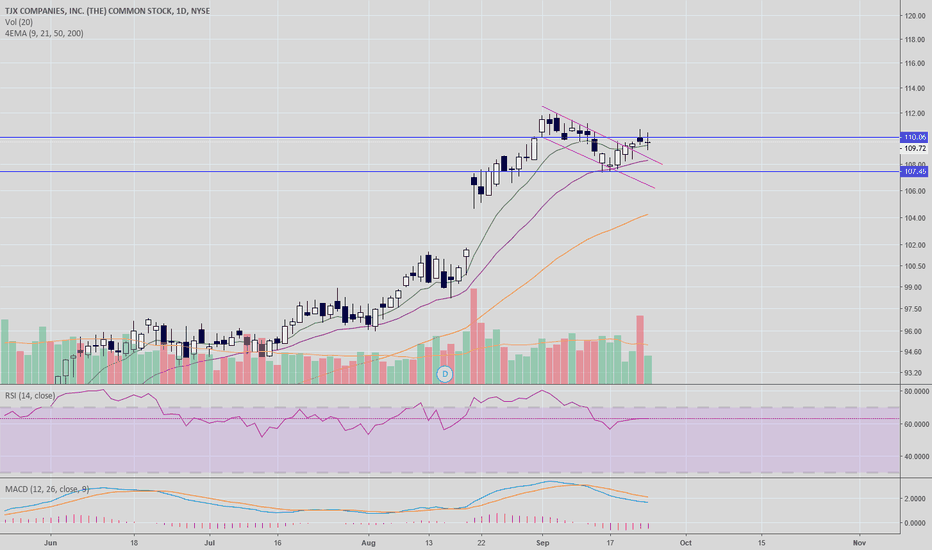Viewport: 932px width, 550px height.
Task: Click the Oct date label on time axis
Action: [x=685, y=543]
